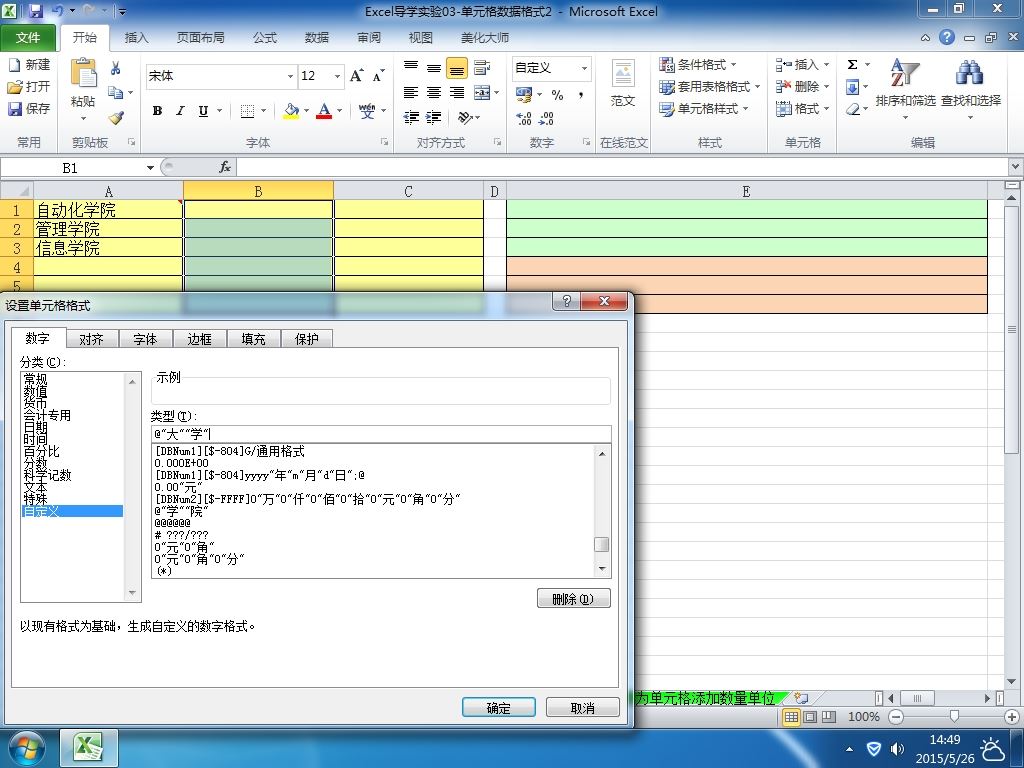This screenshot has height=768, width=1024.
Task: Click the Borders icon in font group
Action: pyautogui.click(x=248, y=111)
